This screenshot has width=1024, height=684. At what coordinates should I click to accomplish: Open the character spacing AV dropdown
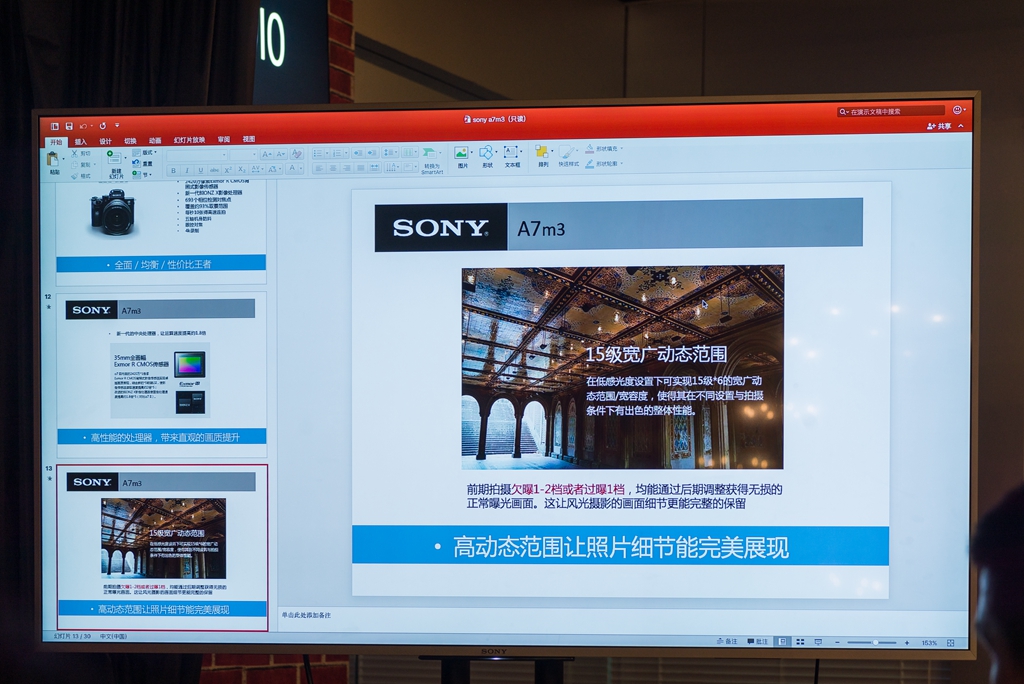coord(258,170)
